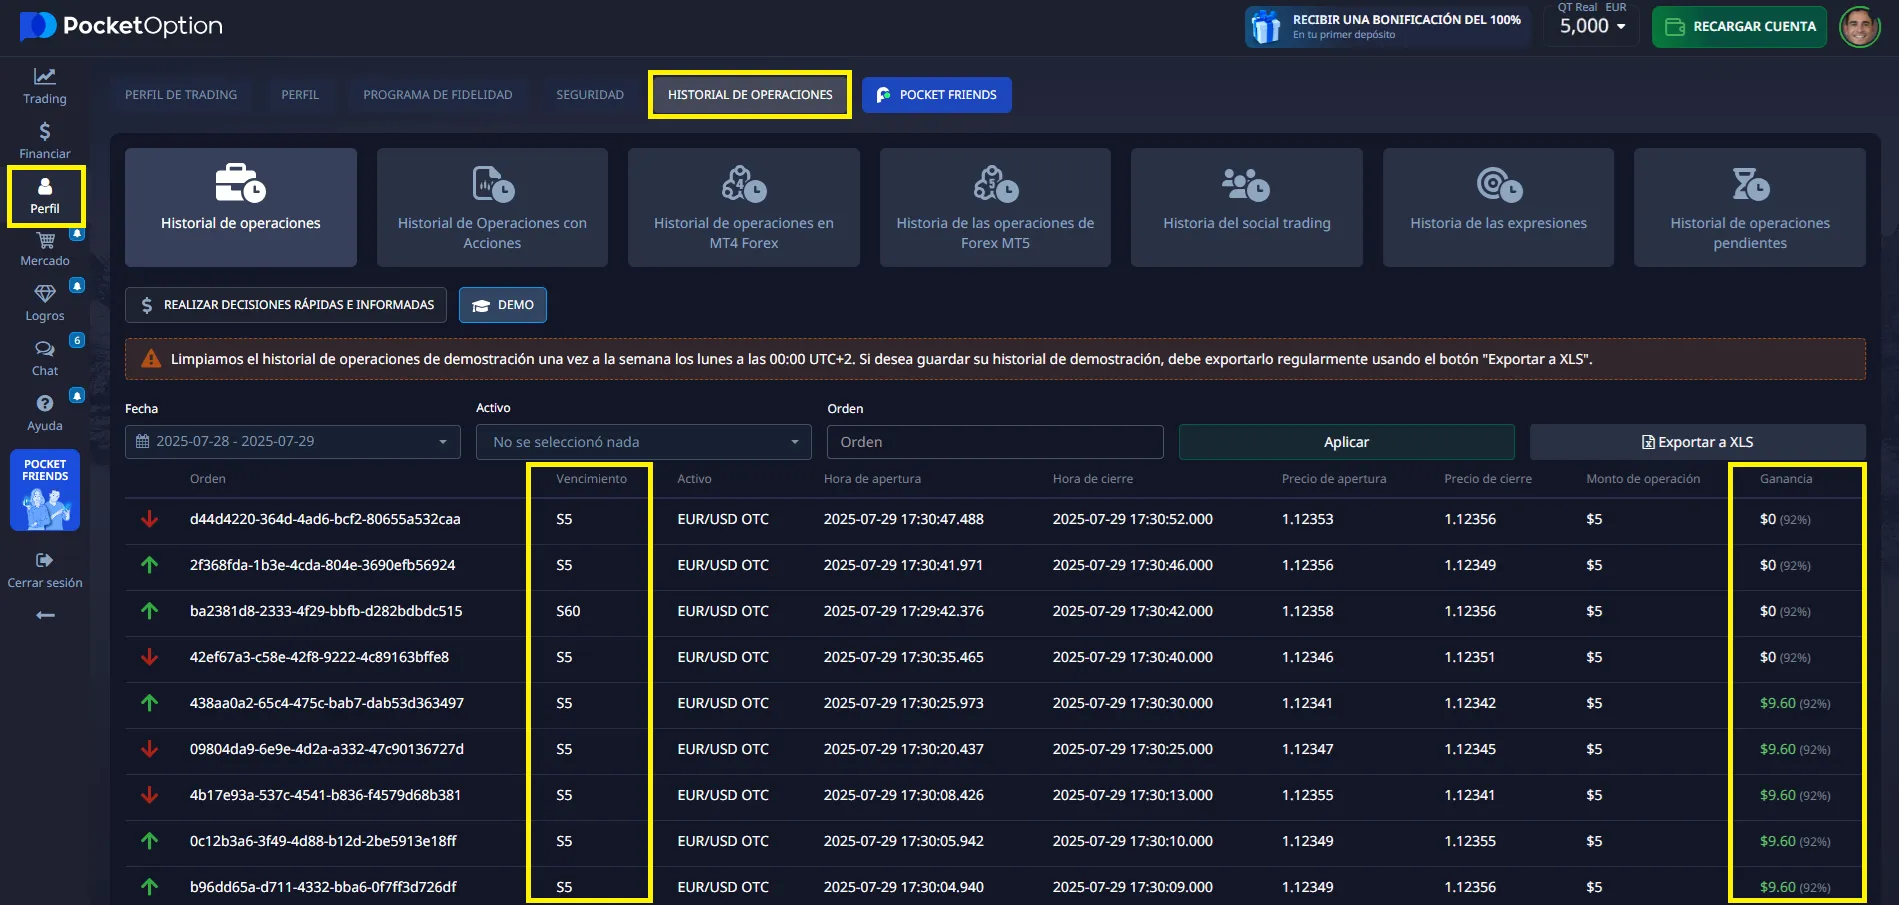Click opening time 2025-07-29 17:30:05.942

pyautogui.click(x=904, y=841)
